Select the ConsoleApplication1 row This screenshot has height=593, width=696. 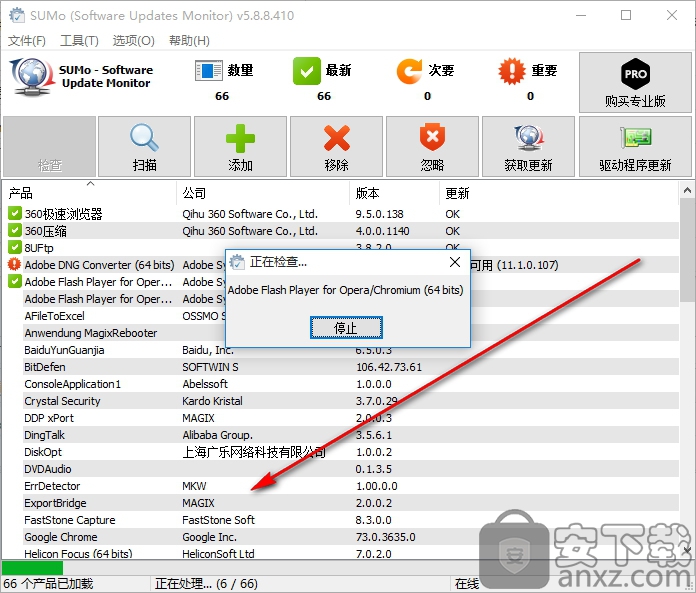pos(340,384)
